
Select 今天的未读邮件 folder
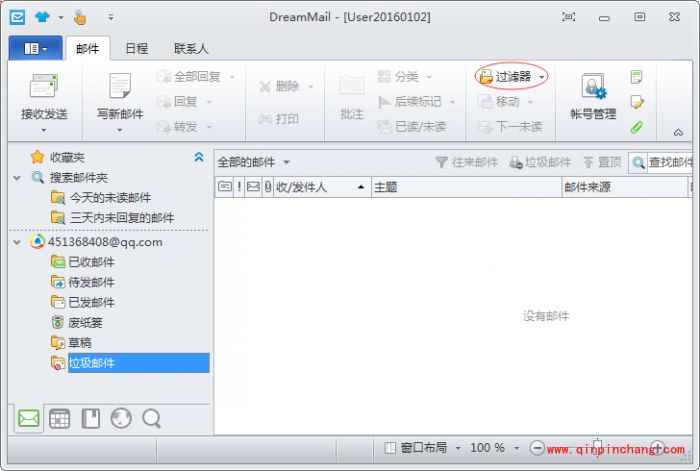pos(101,197)
